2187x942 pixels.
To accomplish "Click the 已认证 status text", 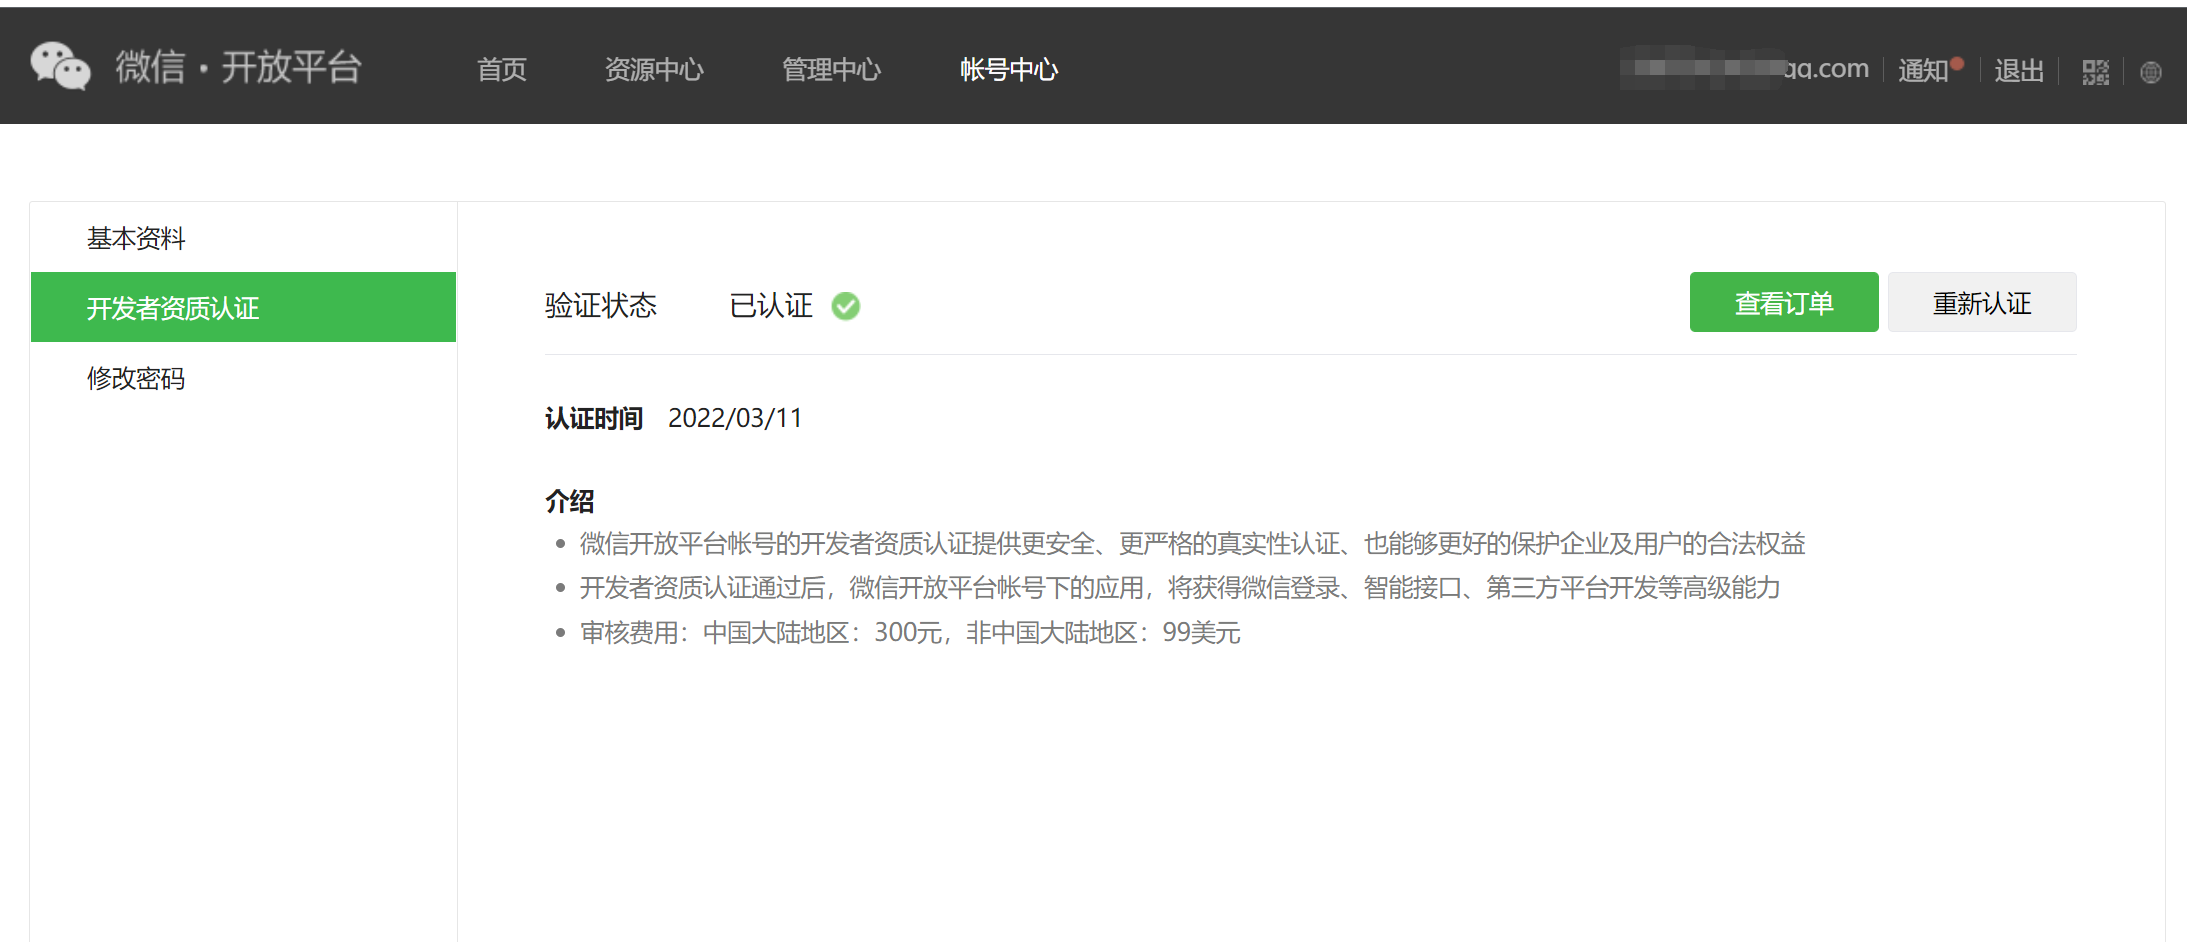I will tap(771, 305).
